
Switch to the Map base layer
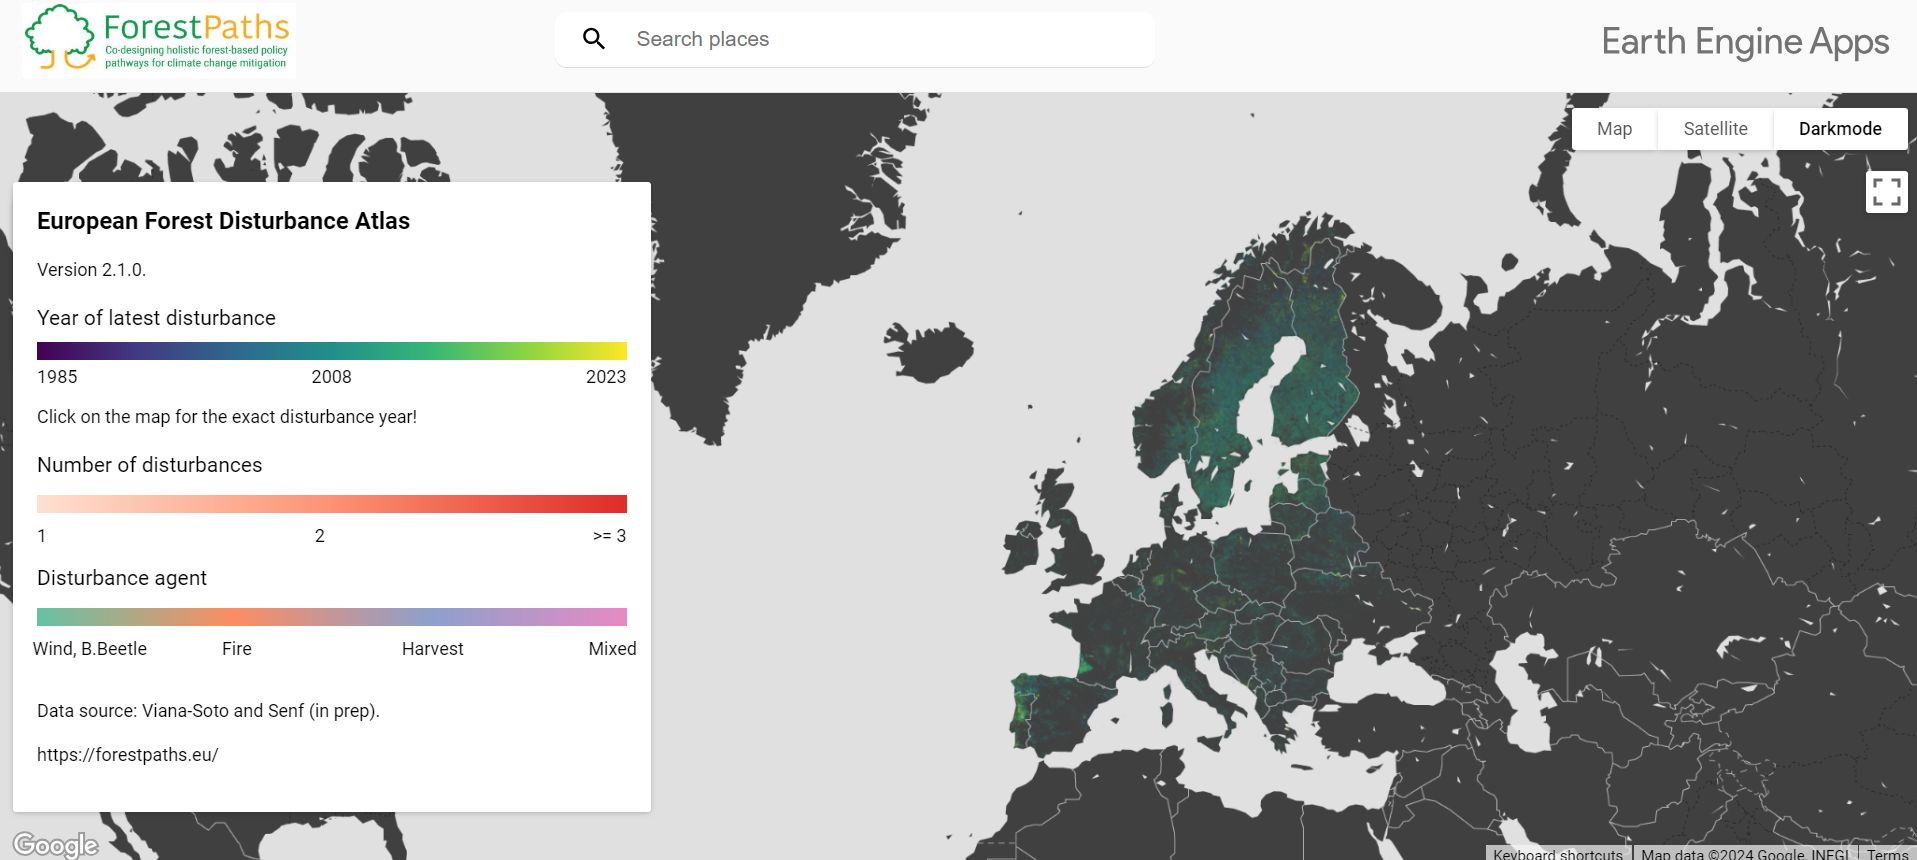pos(1614,129)
